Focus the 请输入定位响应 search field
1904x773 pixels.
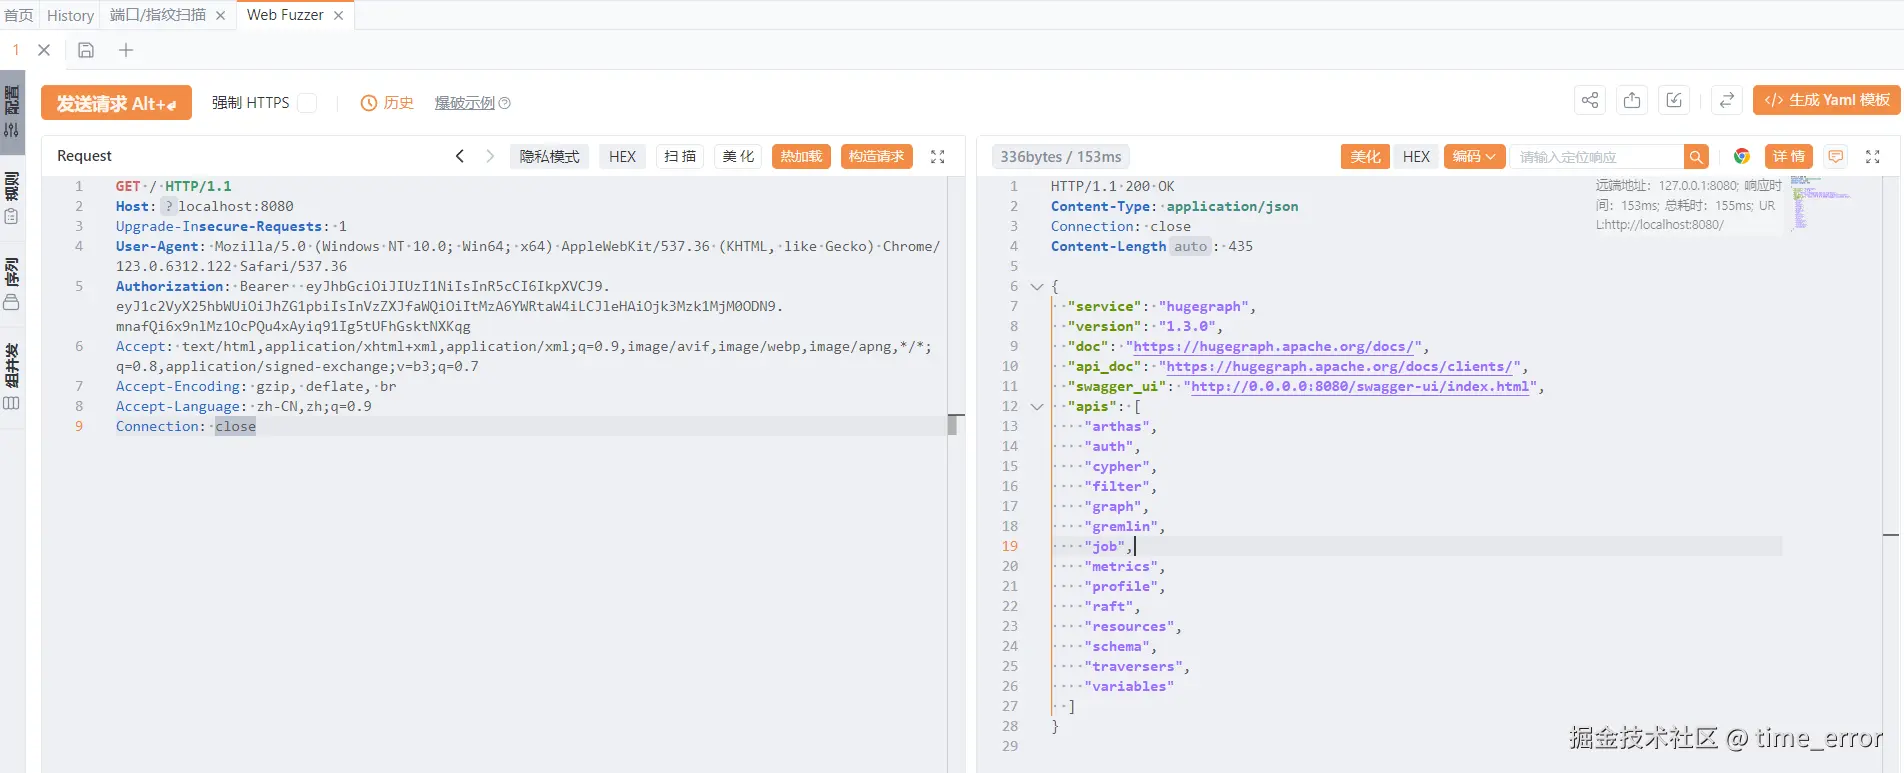click(x=1597, y=157)
